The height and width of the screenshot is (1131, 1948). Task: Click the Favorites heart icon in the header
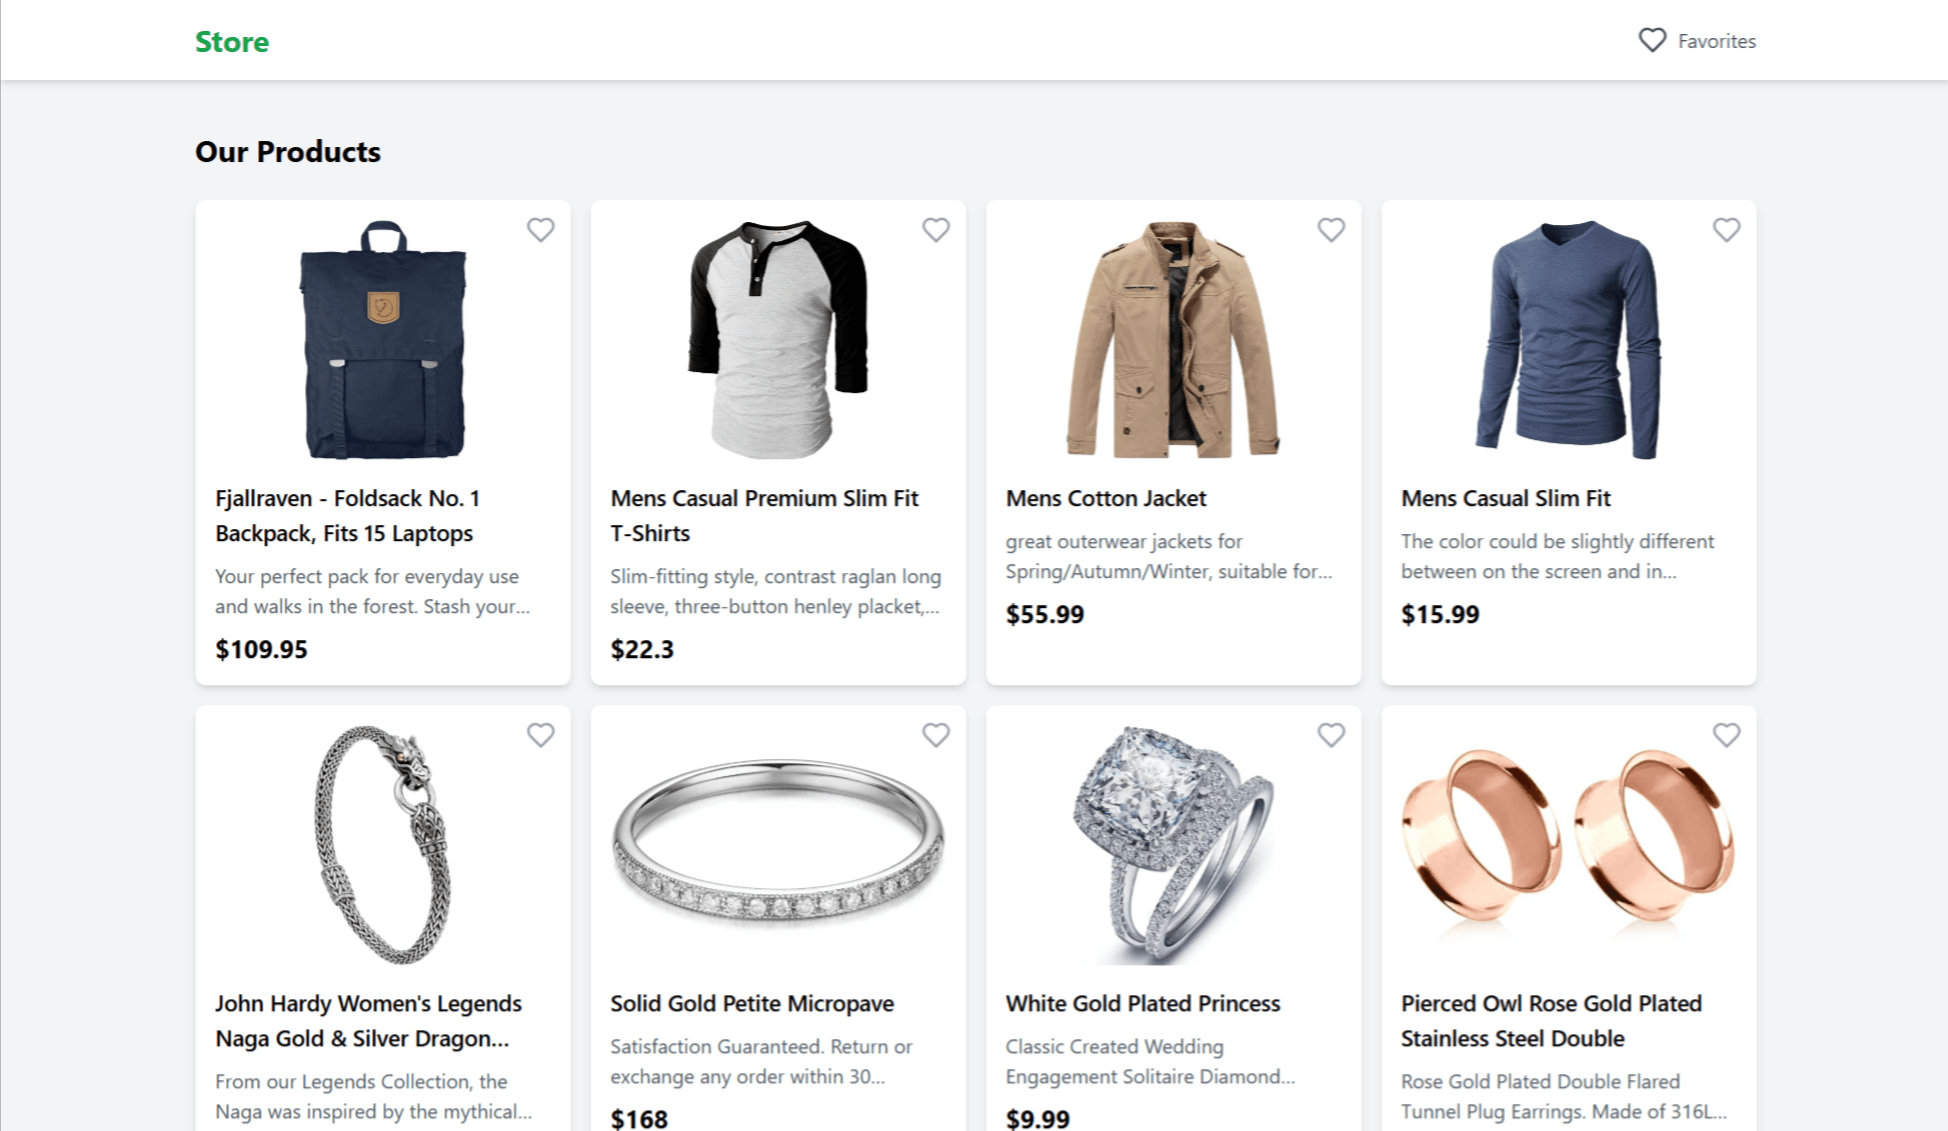(x=1654, y=40)
